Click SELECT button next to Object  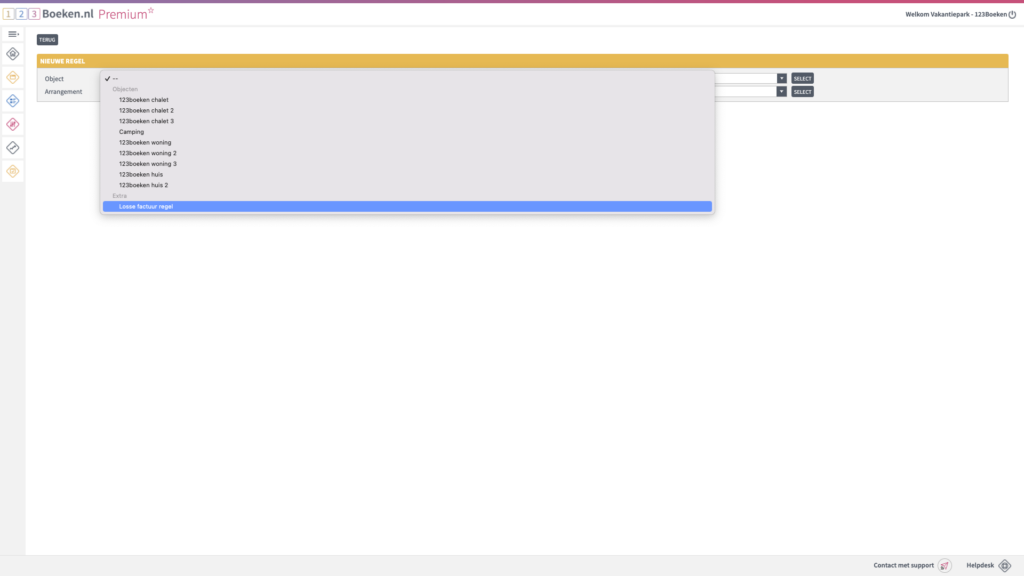click(802, 78)
